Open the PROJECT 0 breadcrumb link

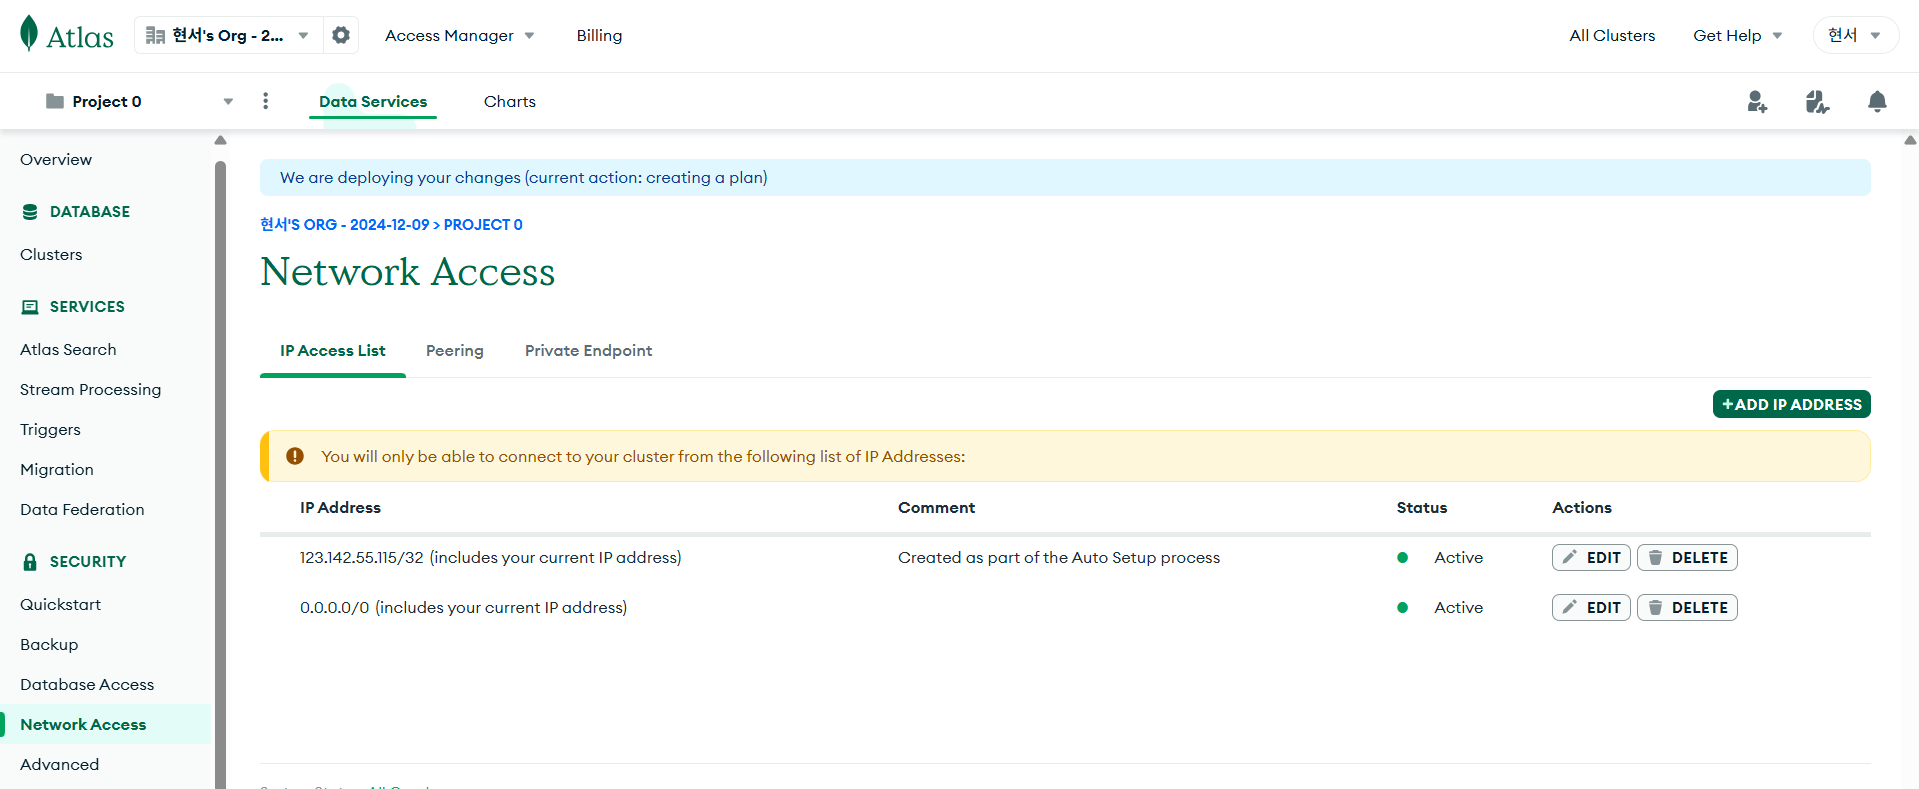point(483,225)
